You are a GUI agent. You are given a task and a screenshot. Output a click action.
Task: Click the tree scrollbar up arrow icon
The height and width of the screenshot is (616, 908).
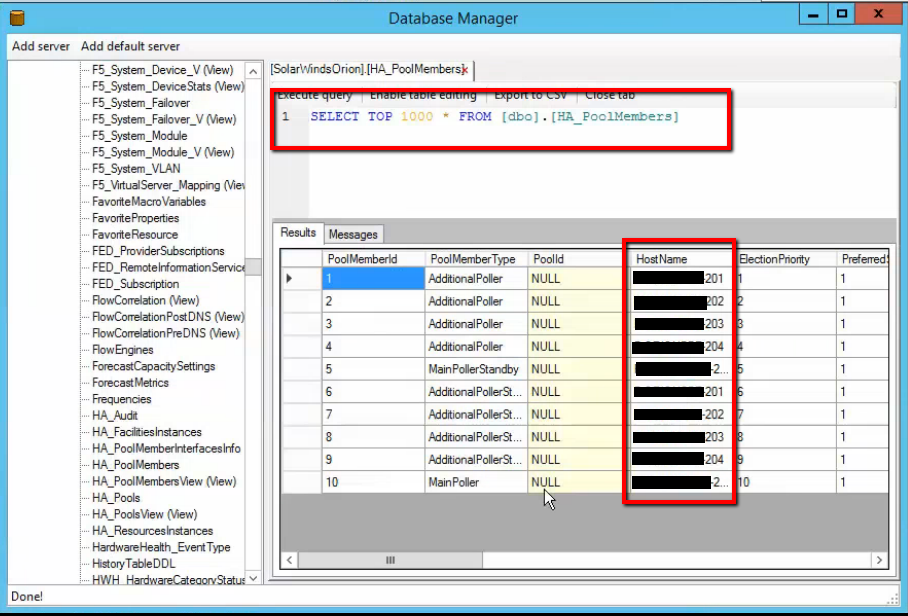(x=251, y=70)
